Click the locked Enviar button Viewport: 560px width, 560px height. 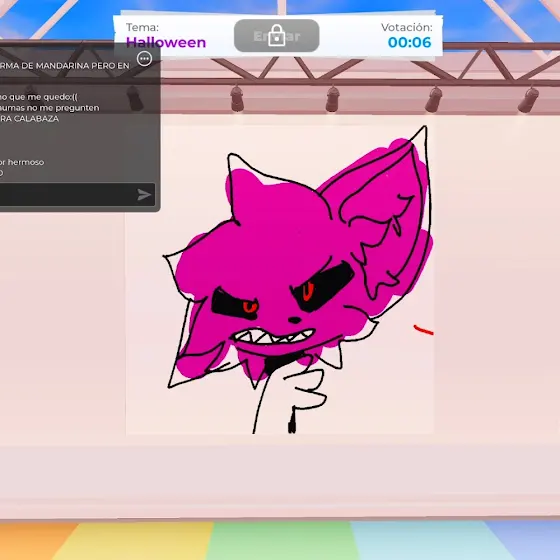tap(276, 36)
